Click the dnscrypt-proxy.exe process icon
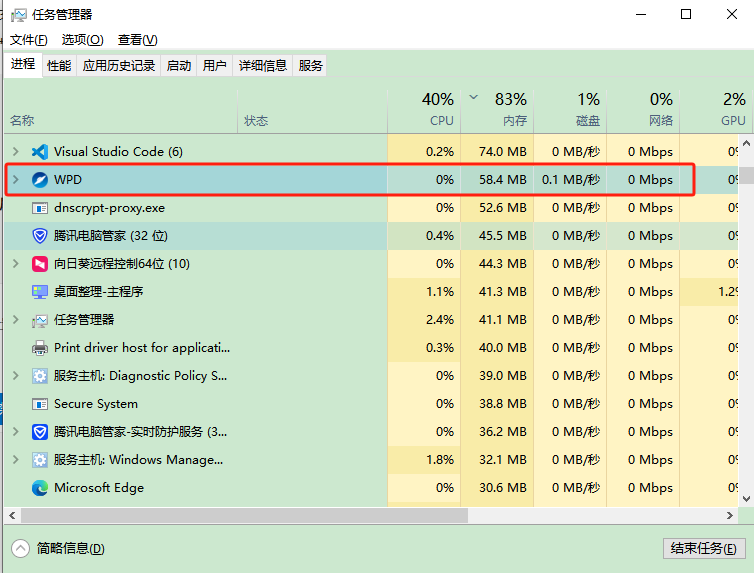The height and width of the screenshot is (573, 754). pos(39,208)
